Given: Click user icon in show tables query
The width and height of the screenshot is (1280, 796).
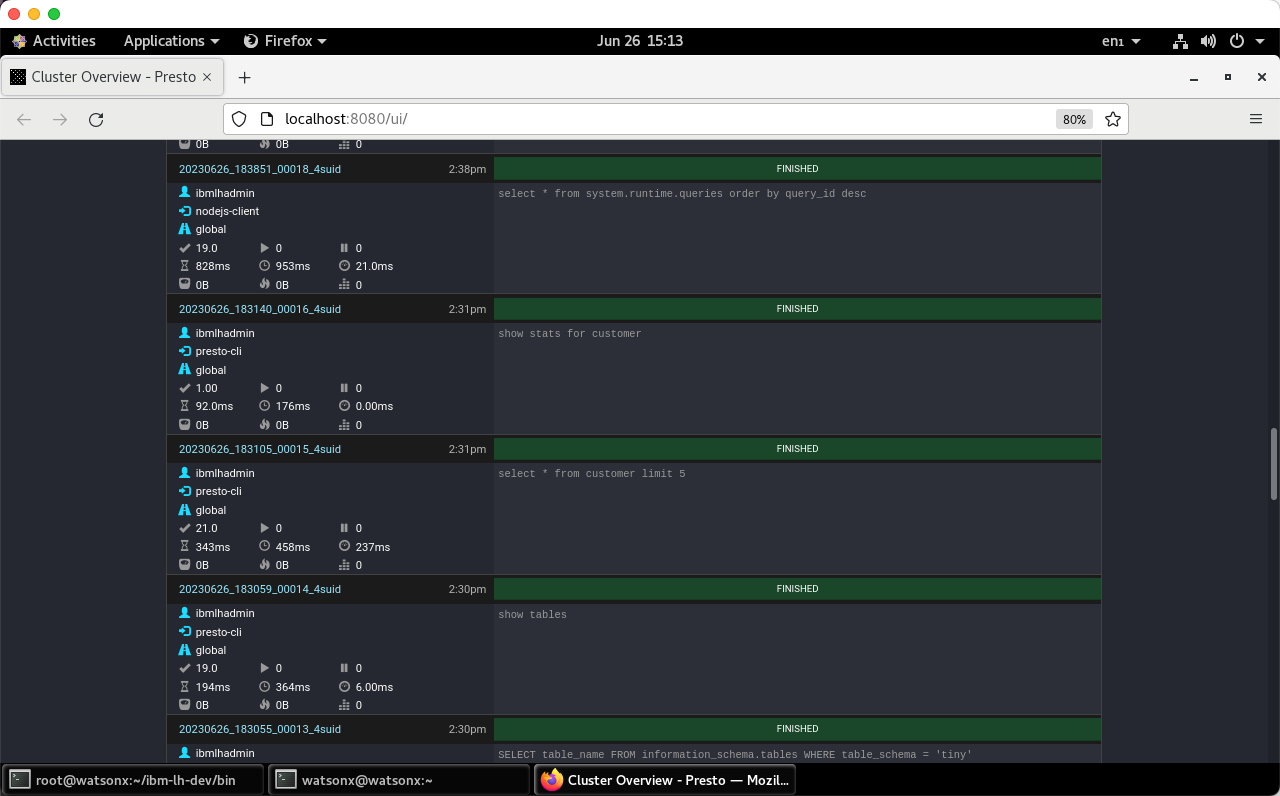Looking at the screenshot, I should tap(184, 613).
